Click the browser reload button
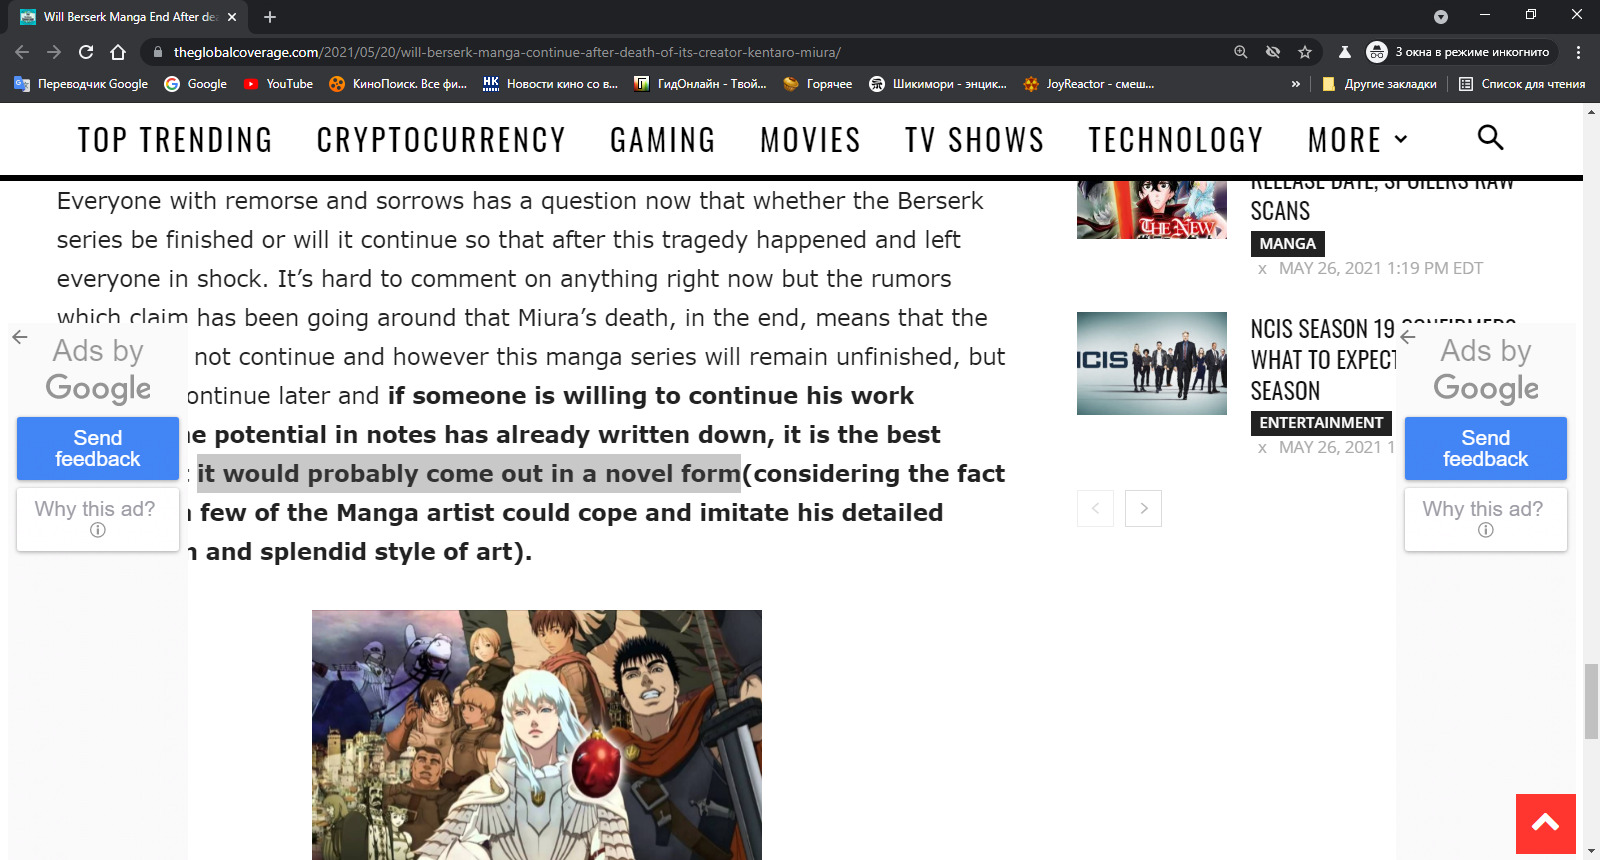1600x860 pixels. pyautogui.click(x=86, y=52)
